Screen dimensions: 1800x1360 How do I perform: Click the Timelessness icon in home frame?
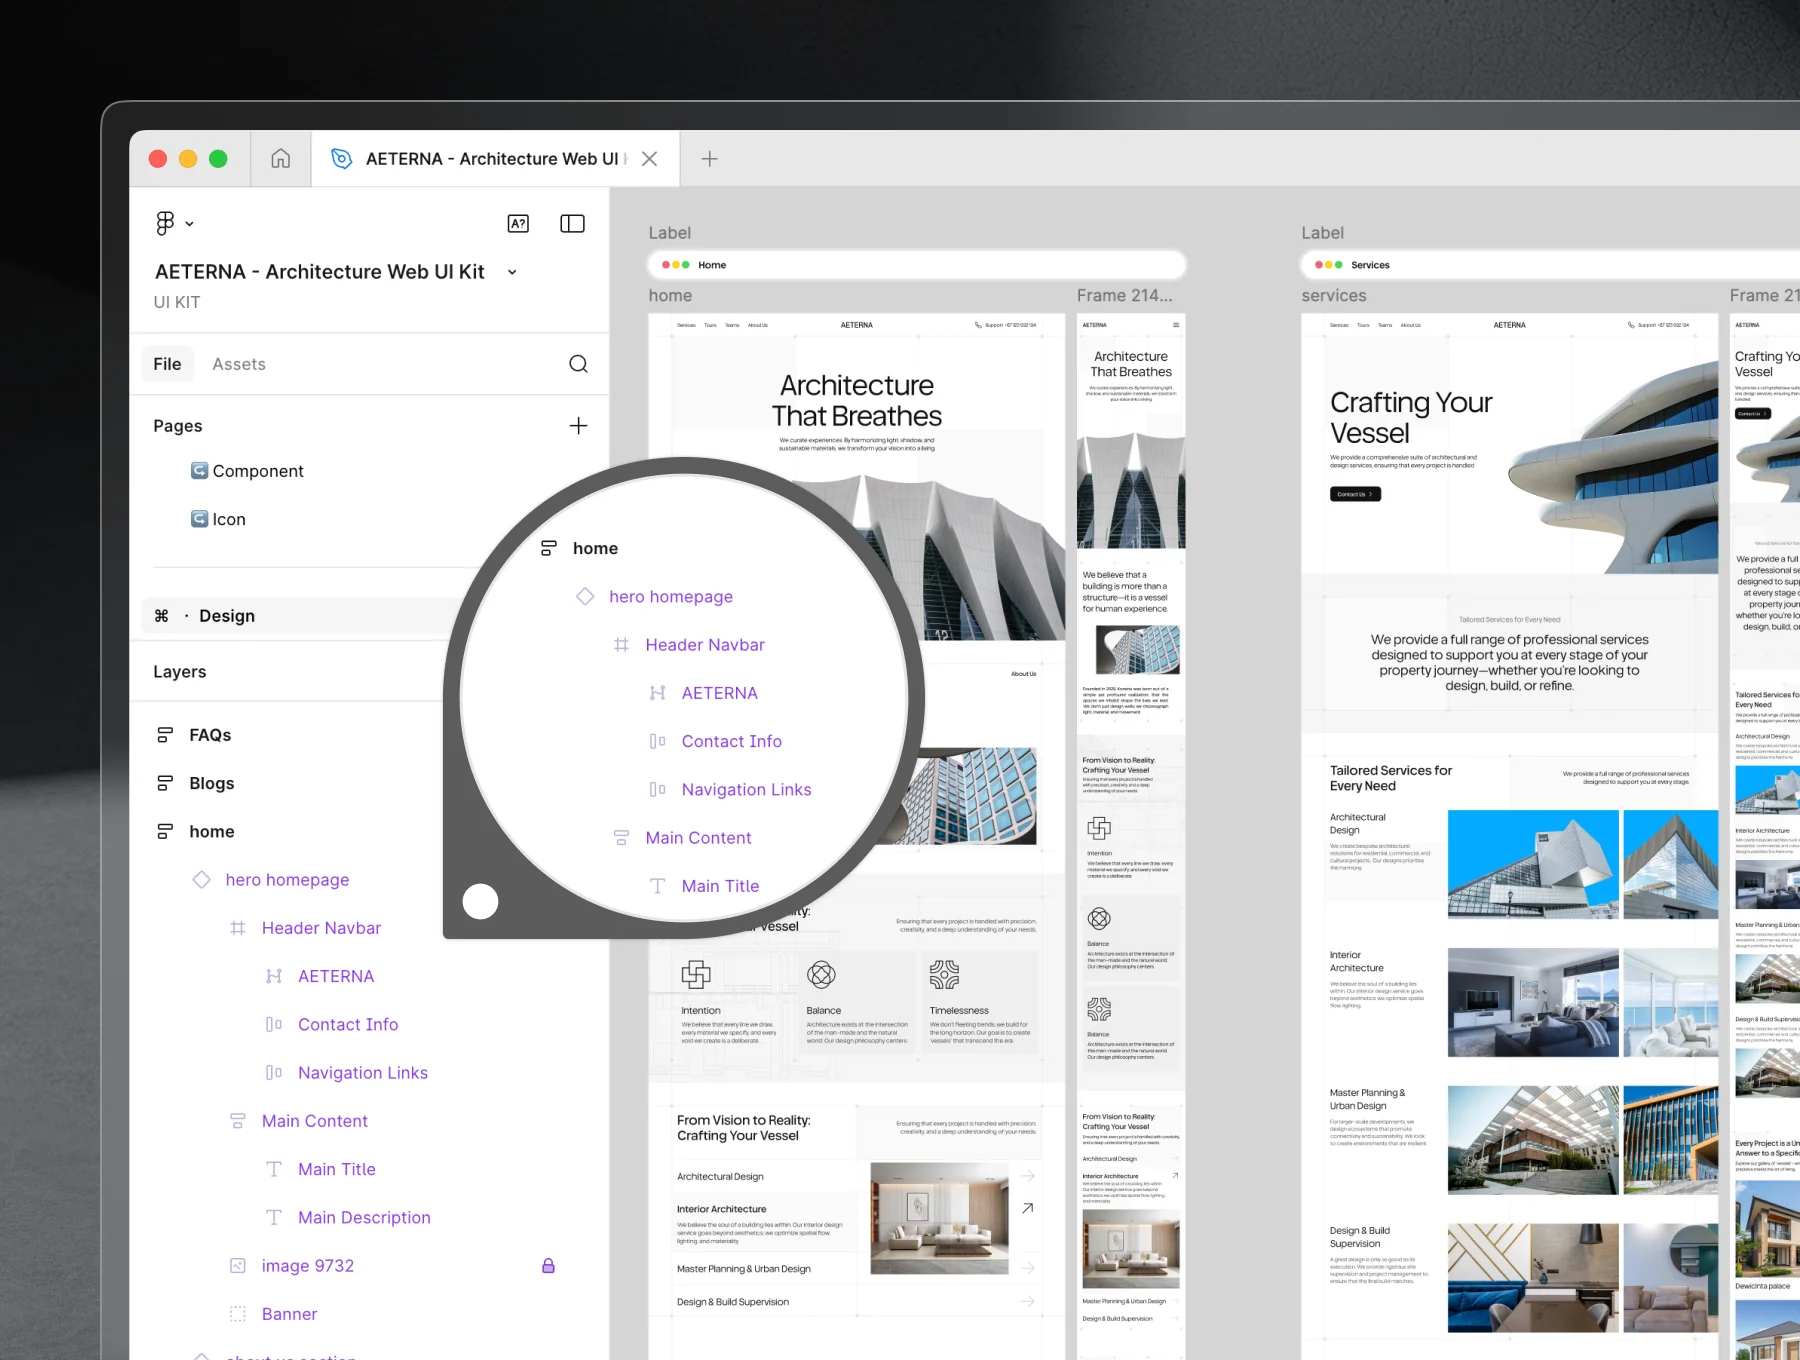click(944, 974)
